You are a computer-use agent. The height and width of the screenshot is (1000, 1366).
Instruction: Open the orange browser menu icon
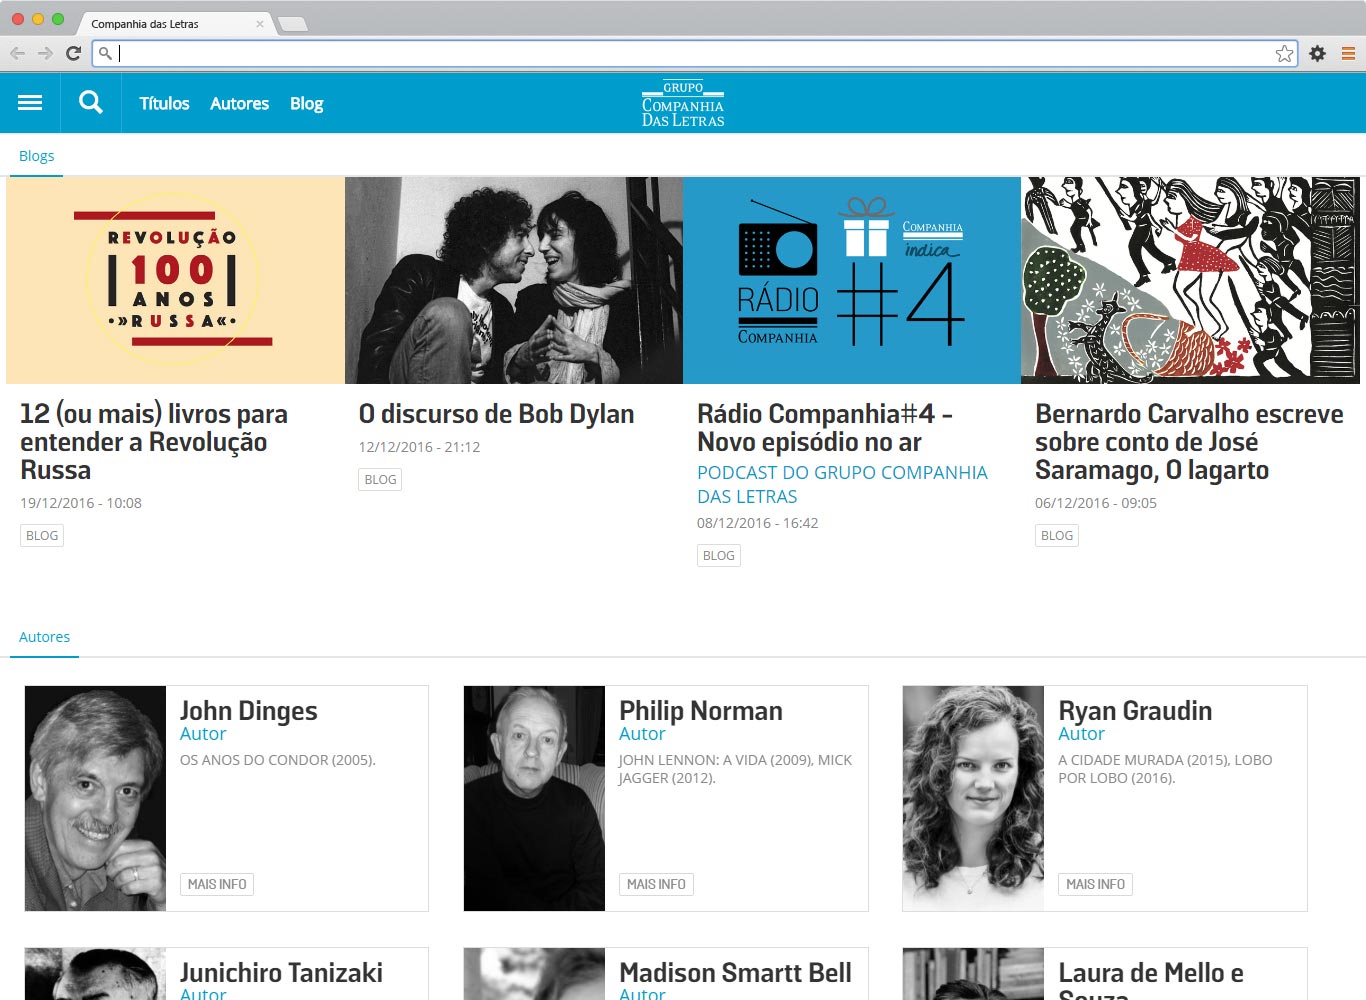point(1348,54)
